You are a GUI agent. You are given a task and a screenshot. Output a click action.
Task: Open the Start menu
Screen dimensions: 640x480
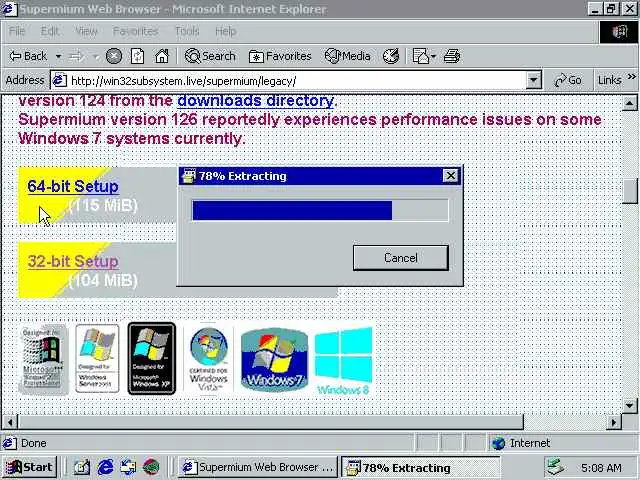(29, 467)
